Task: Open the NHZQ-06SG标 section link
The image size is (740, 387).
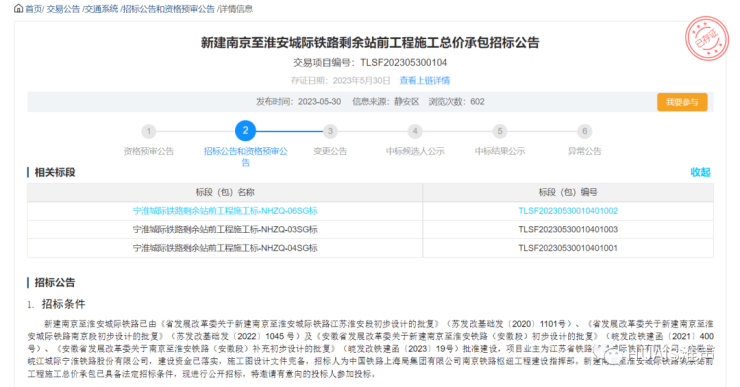Action: (x=225, y=211)
